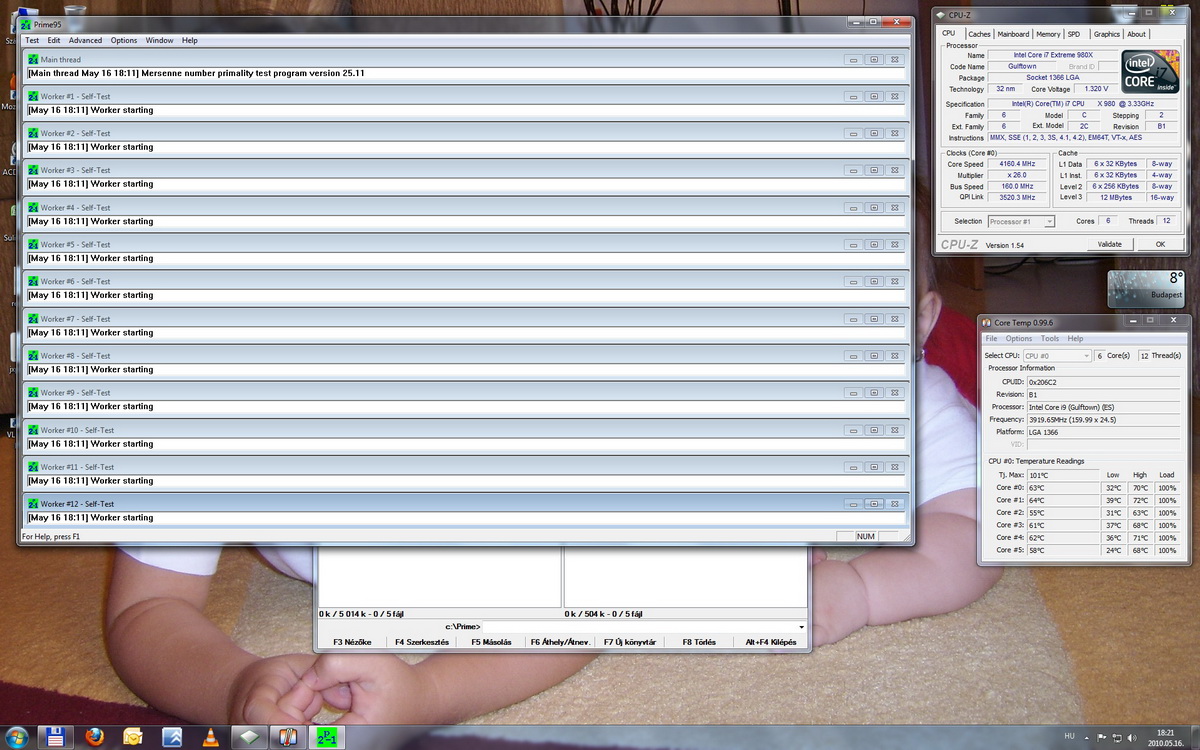Click the Core Temp title bar icon
This screenshot has width=1200, height=750.
pyautogui.click(x=987, y=322)
